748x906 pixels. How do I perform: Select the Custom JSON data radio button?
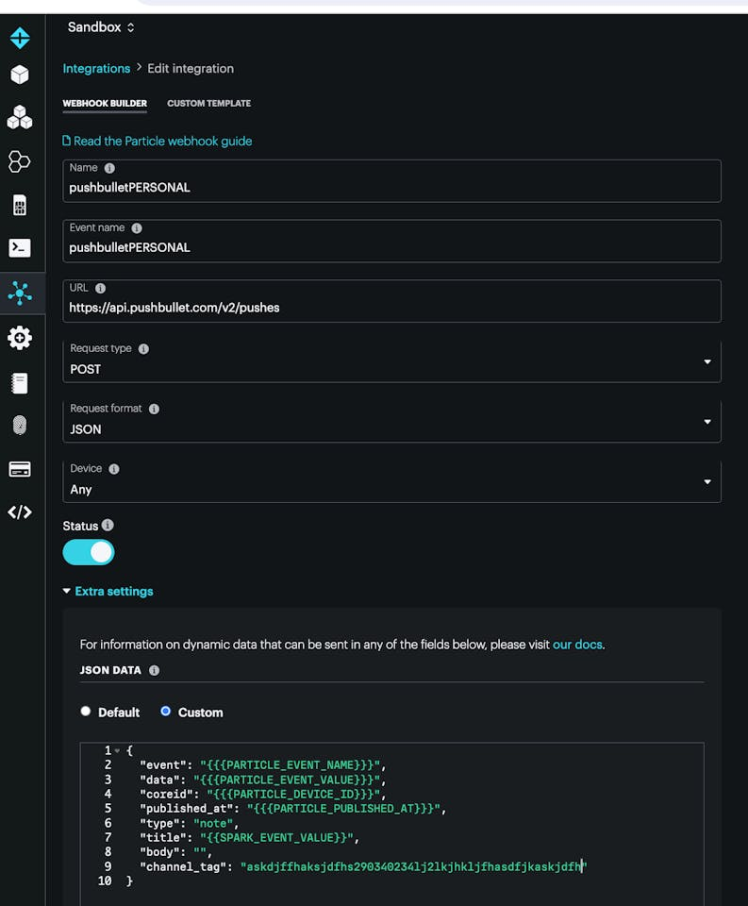166,712
